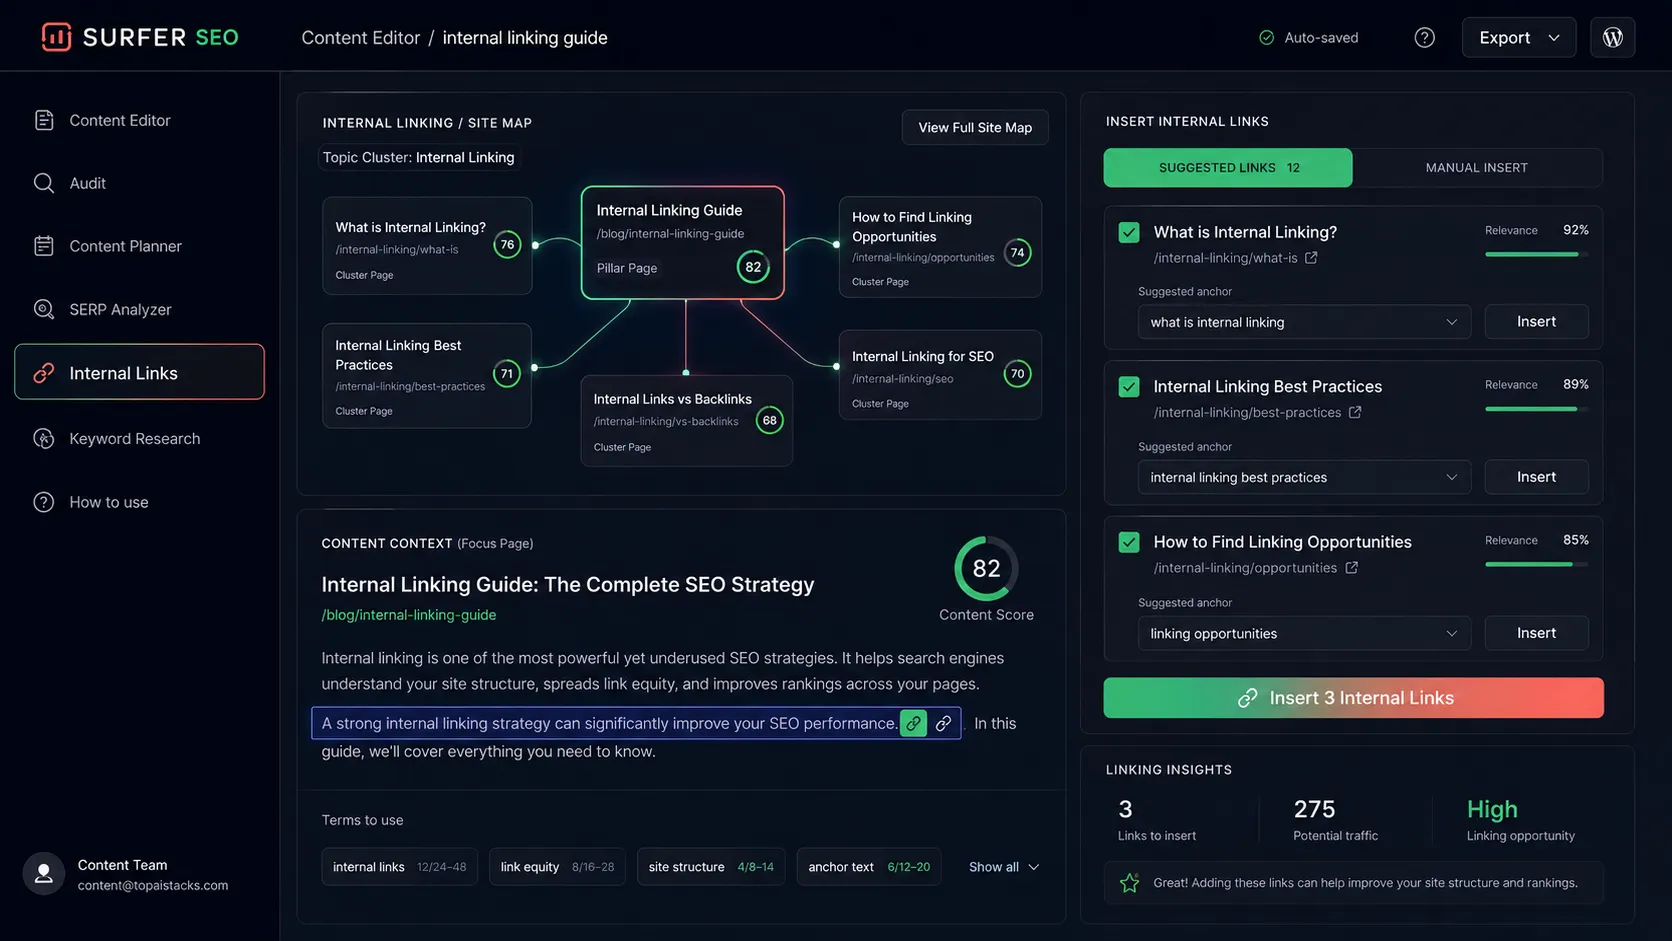Click the 92% relevance bar
This screenshot has width=1672, height=941.
pos(1536,254)
